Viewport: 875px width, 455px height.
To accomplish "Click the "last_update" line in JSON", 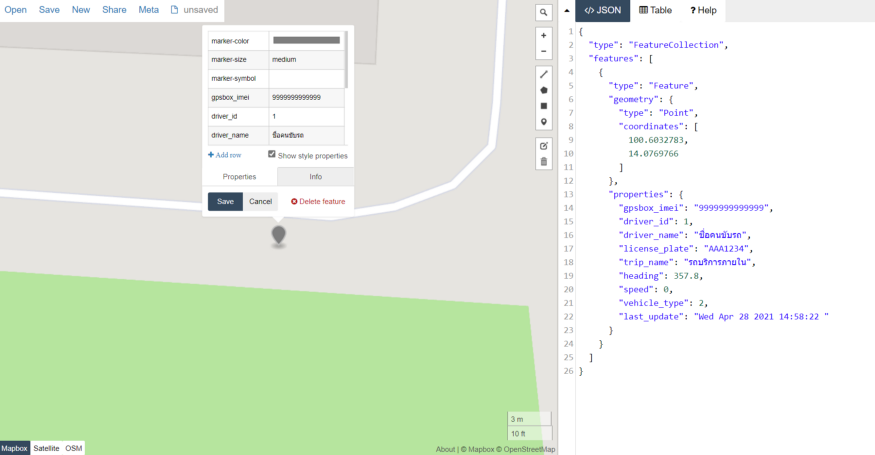I will (723, 317).
